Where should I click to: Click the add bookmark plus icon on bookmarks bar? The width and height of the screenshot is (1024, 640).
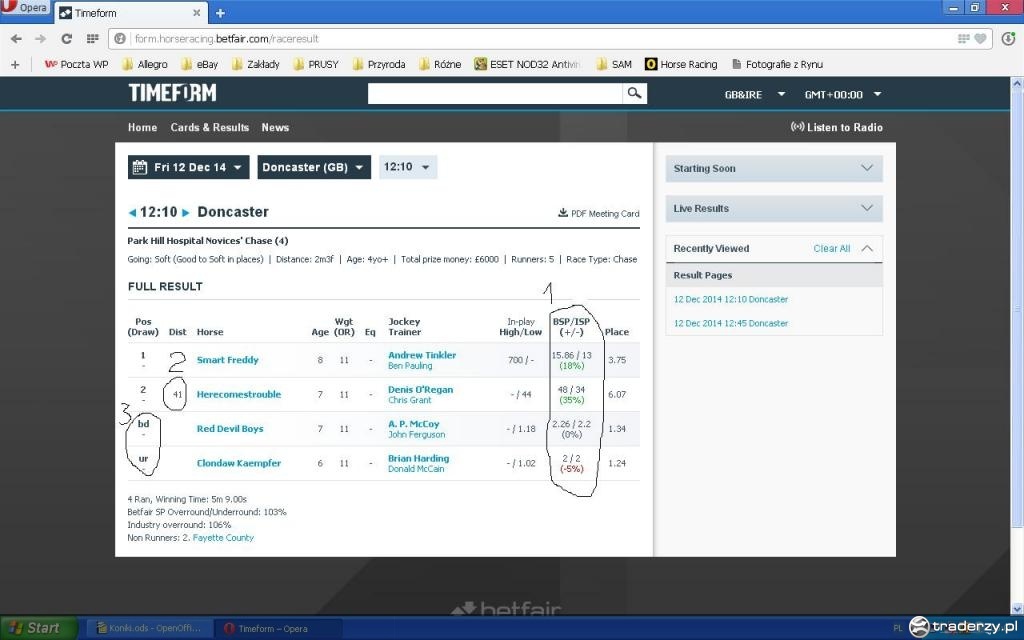pyautogui.click(x=16, y=65)
